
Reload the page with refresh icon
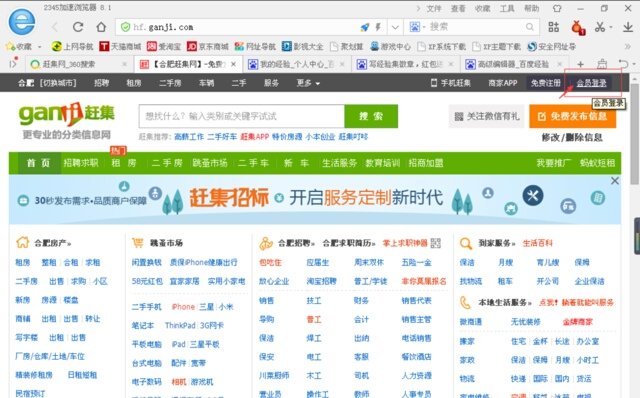pos(78,27)
